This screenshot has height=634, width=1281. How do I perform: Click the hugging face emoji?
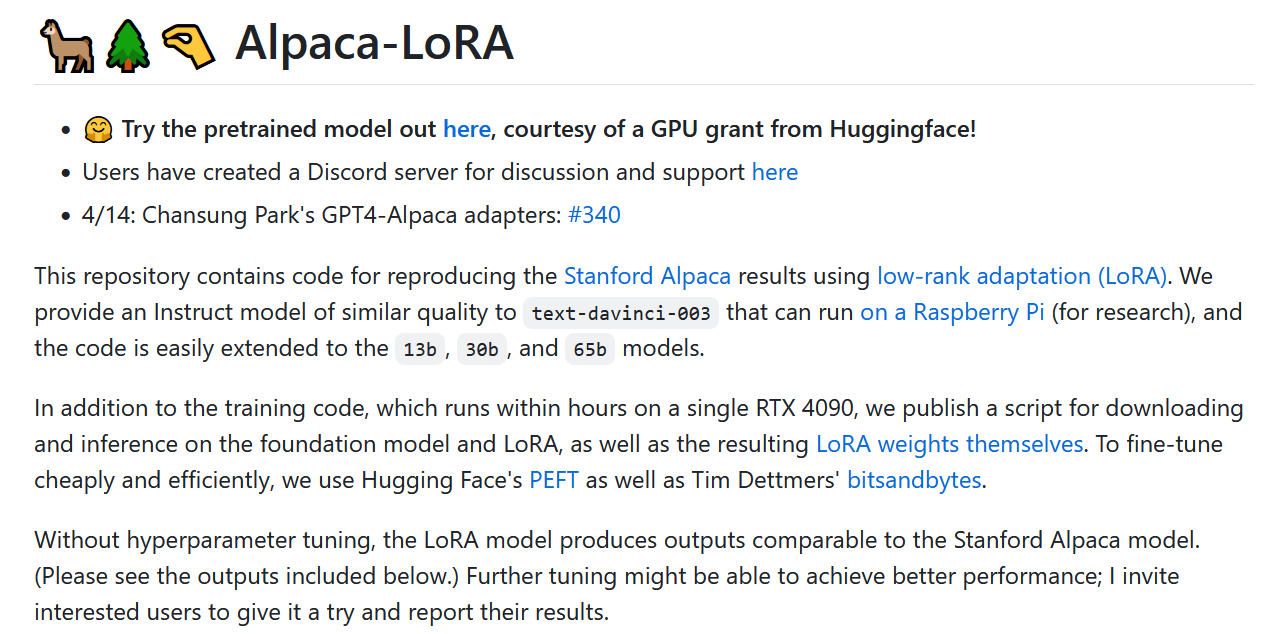tap(97, 130)
